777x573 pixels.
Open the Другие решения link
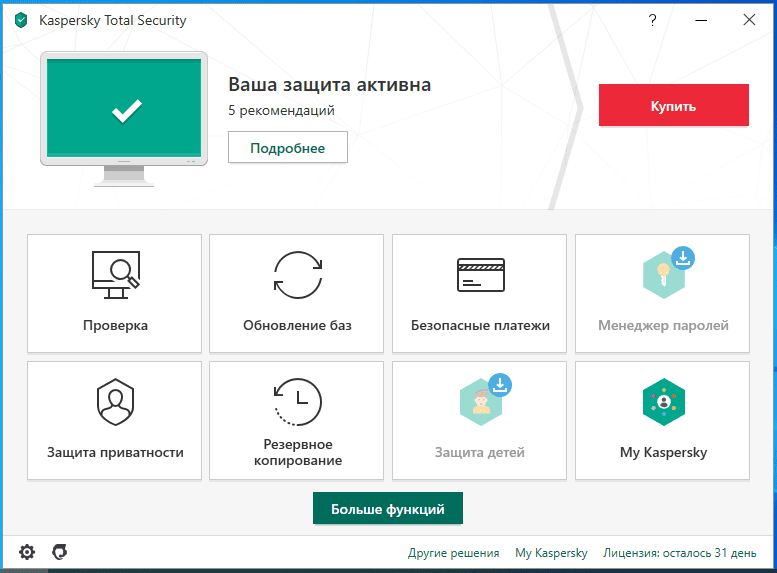(453, 553)
